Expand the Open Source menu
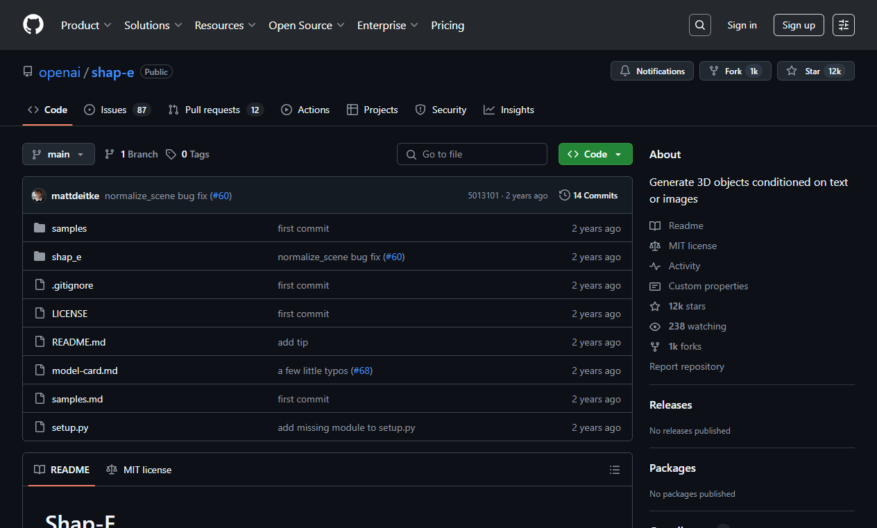The image size is (877, 528). click(306, 25)
